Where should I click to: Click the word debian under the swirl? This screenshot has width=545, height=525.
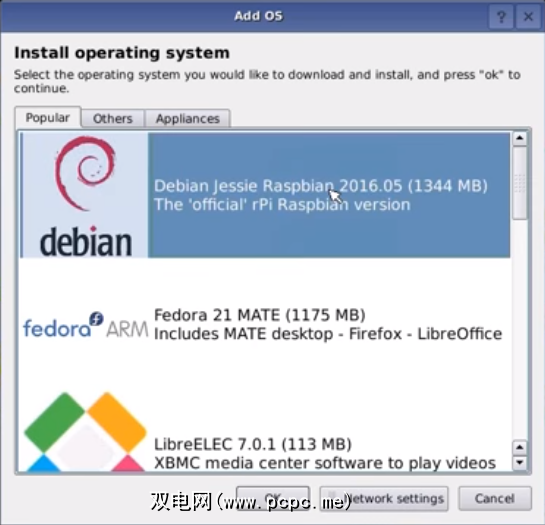(x=86, y=242)
